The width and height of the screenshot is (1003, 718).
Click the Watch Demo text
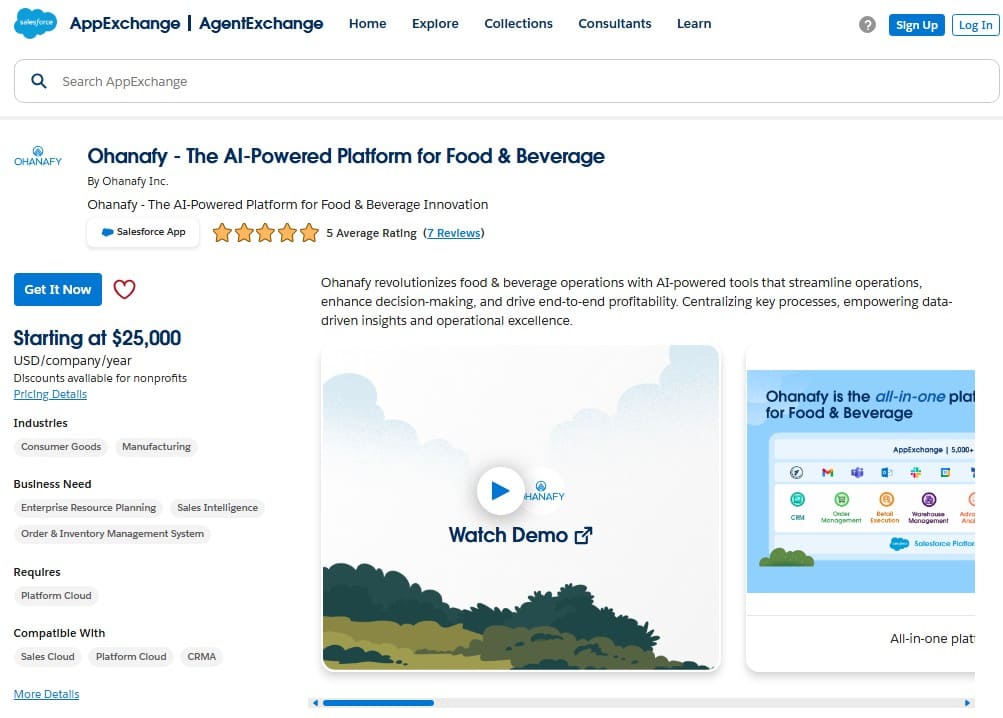click(x=508, y=535)
